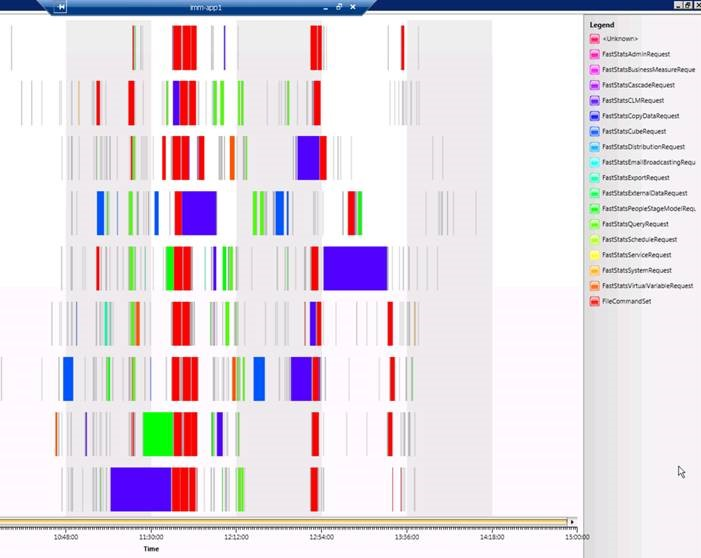
Task: Select the FastStatsCubeRequest legend icon
Action: click(594, 131)
